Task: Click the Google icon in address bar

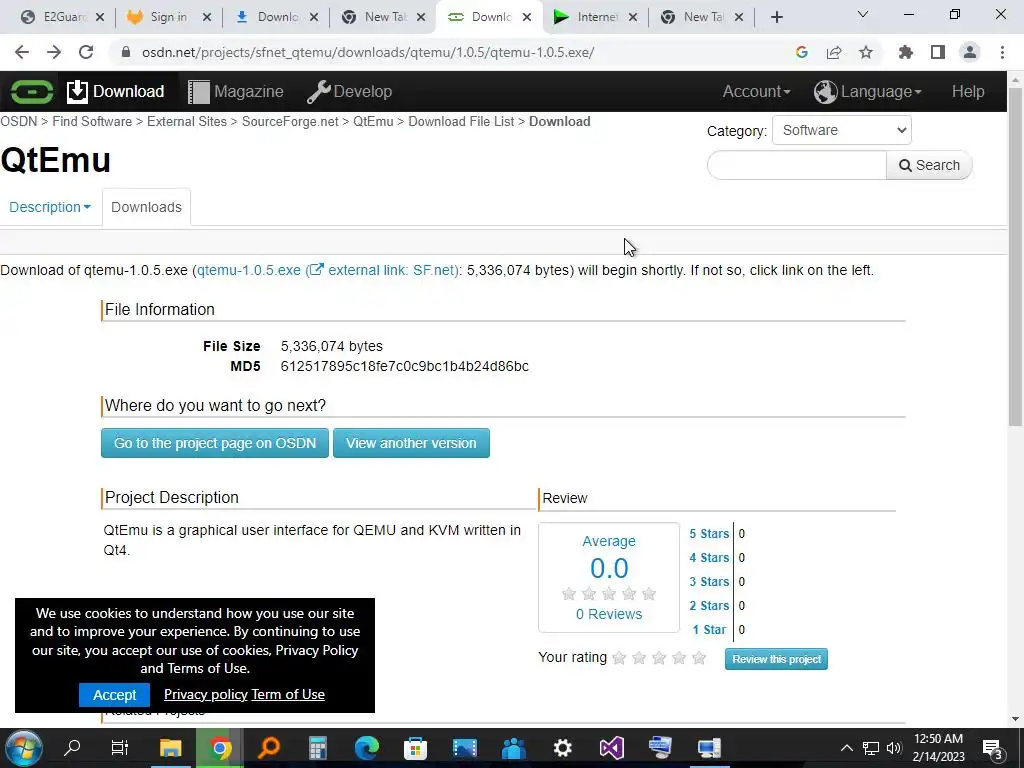Action: (x=802, y=52)
